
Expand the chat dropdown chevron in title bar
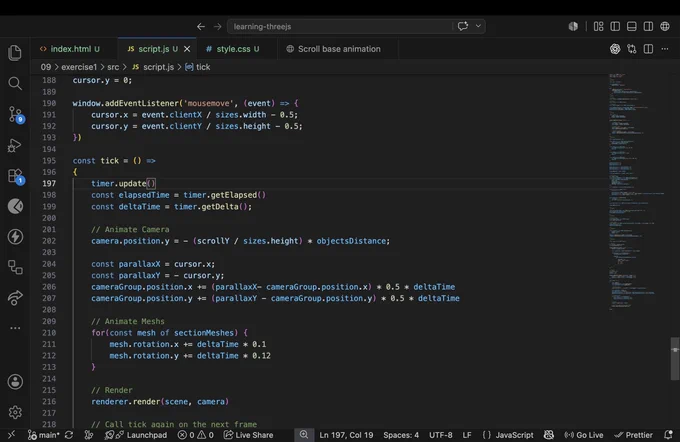[x=478, y=26]
